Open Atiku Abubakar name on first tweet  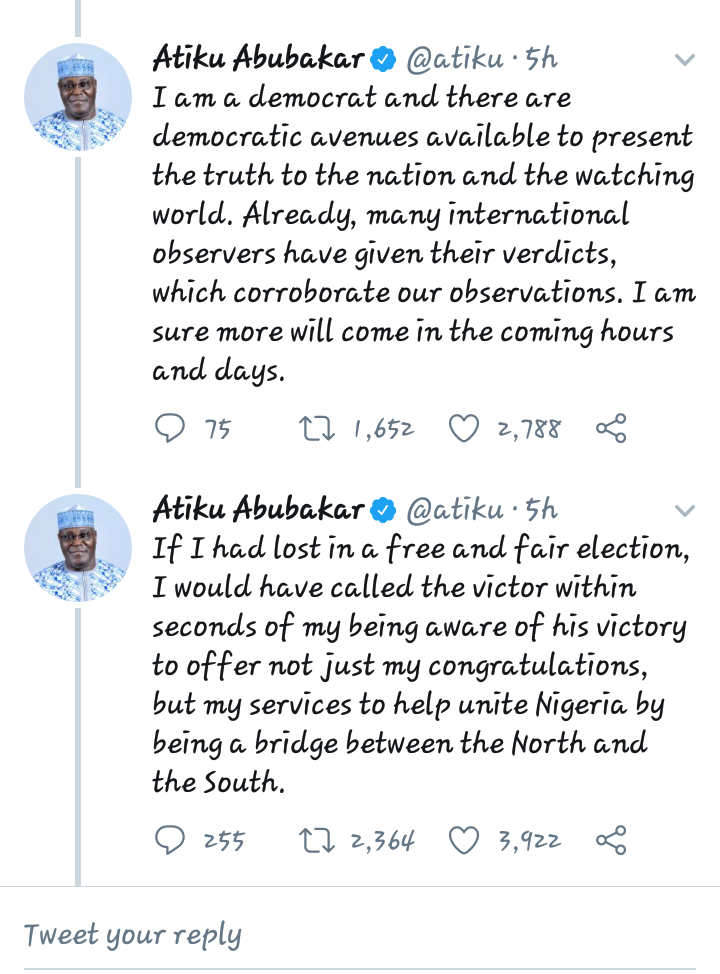(x=258, y=59)
